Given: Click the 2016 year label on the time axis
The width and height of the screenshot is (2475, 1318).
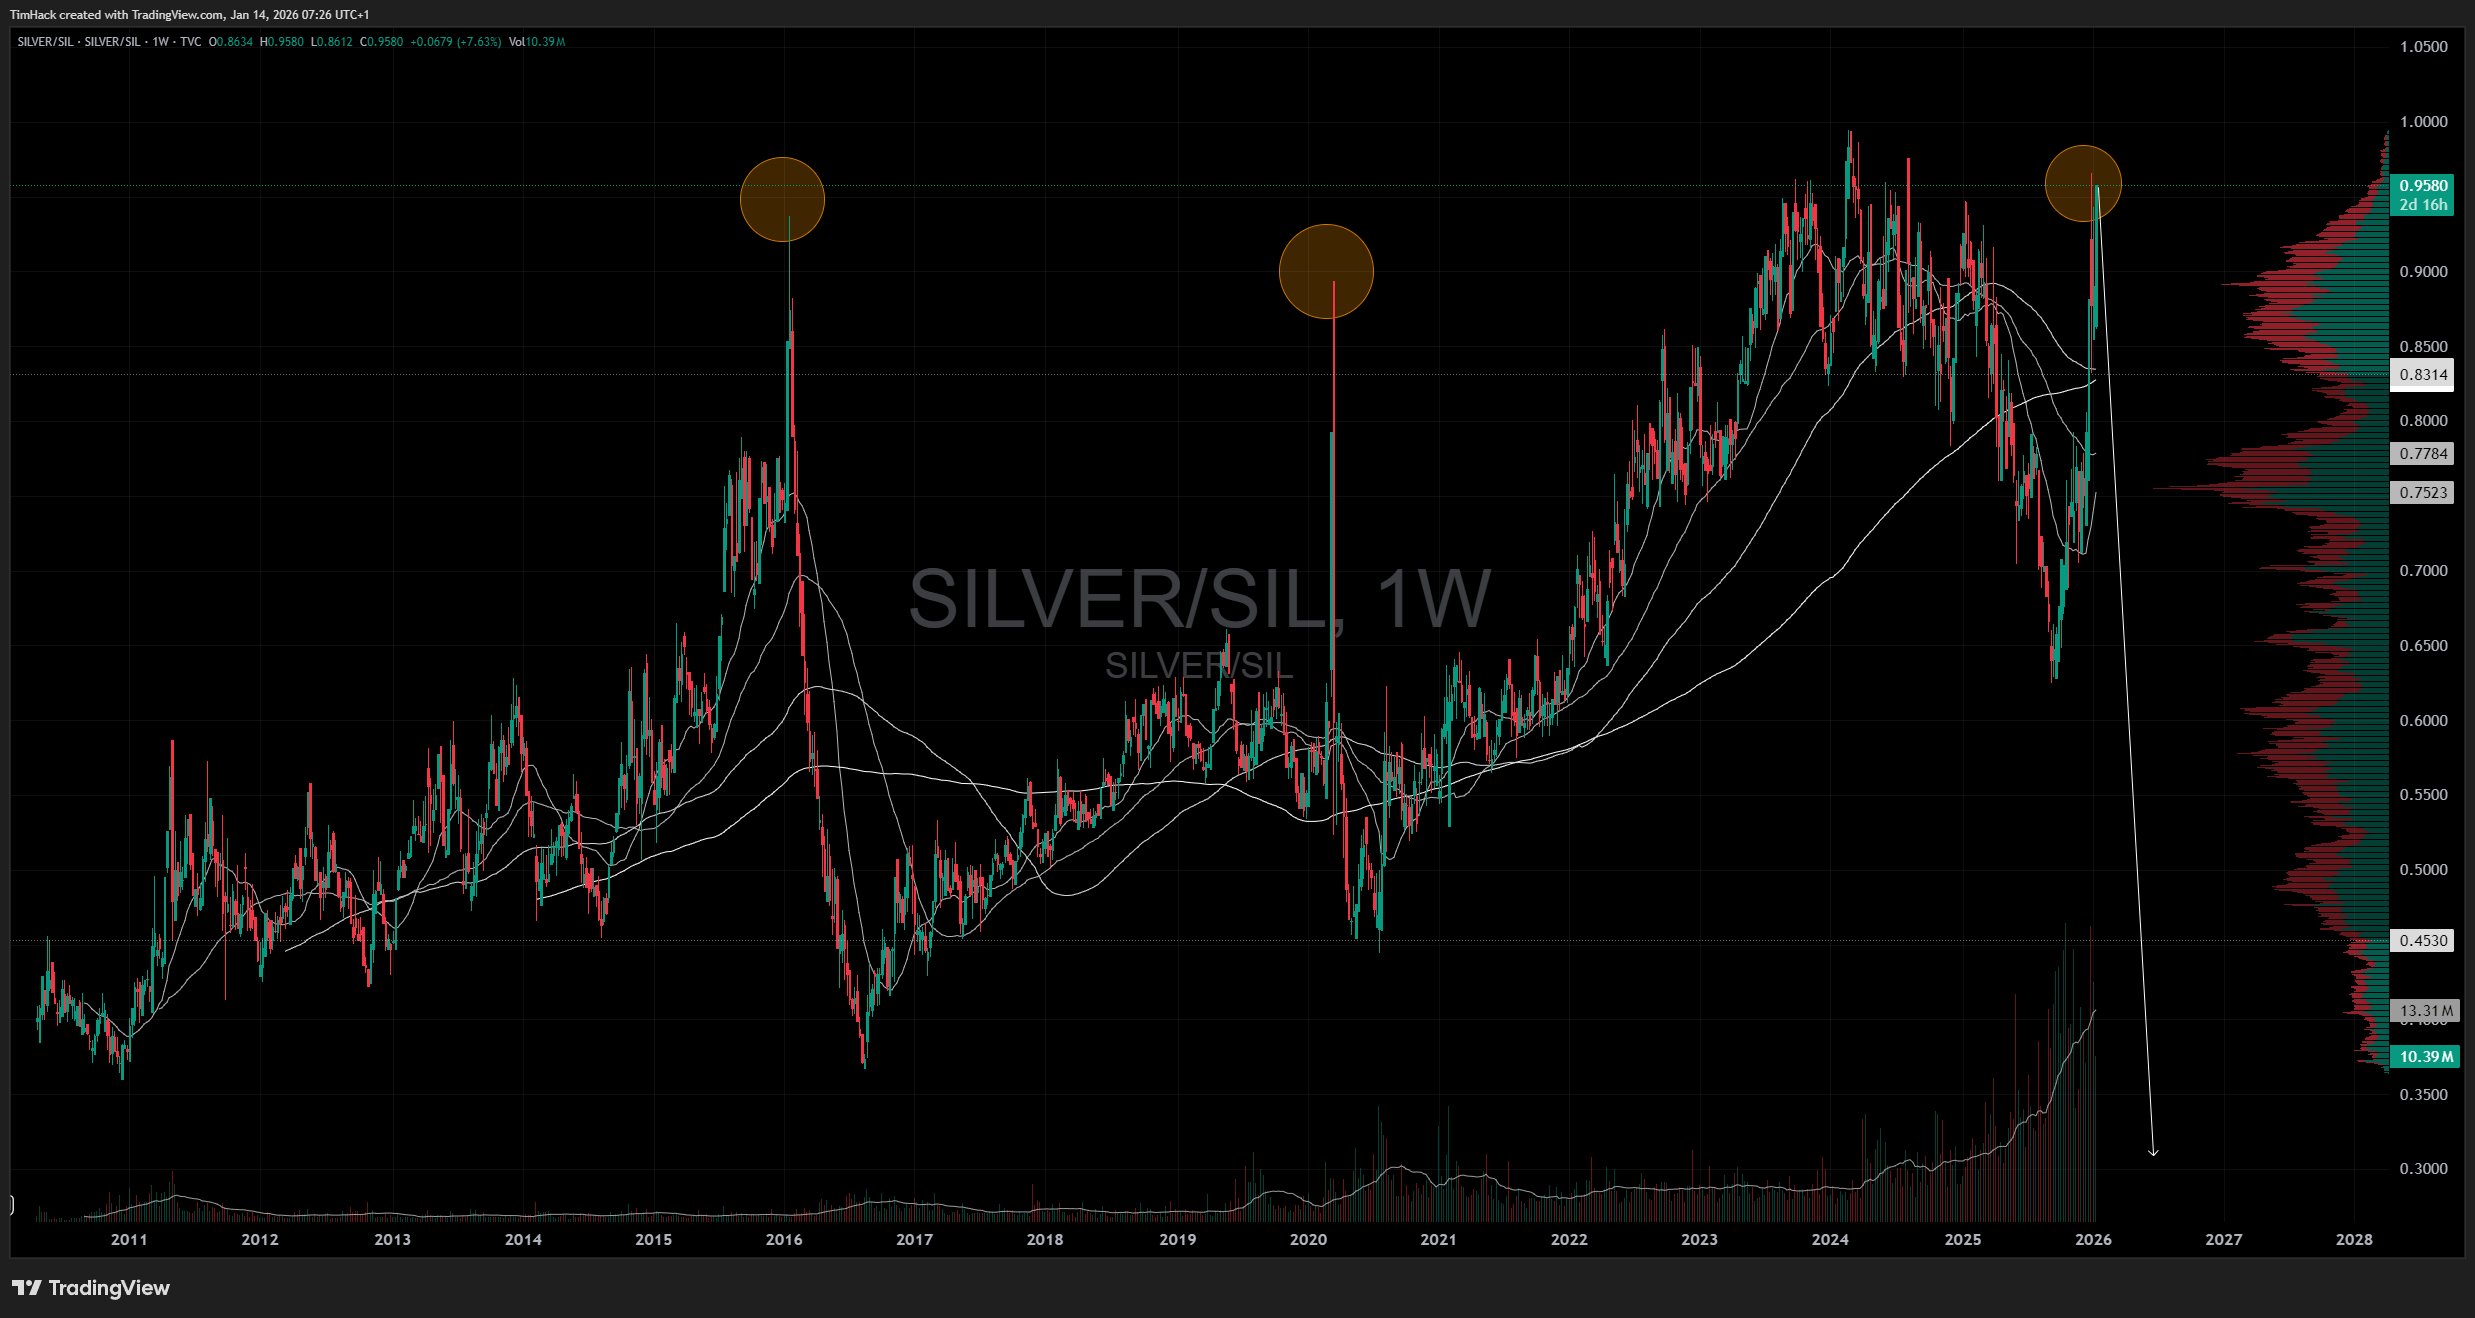Looking at the screenshot, I should click(x=783, y=1239).
